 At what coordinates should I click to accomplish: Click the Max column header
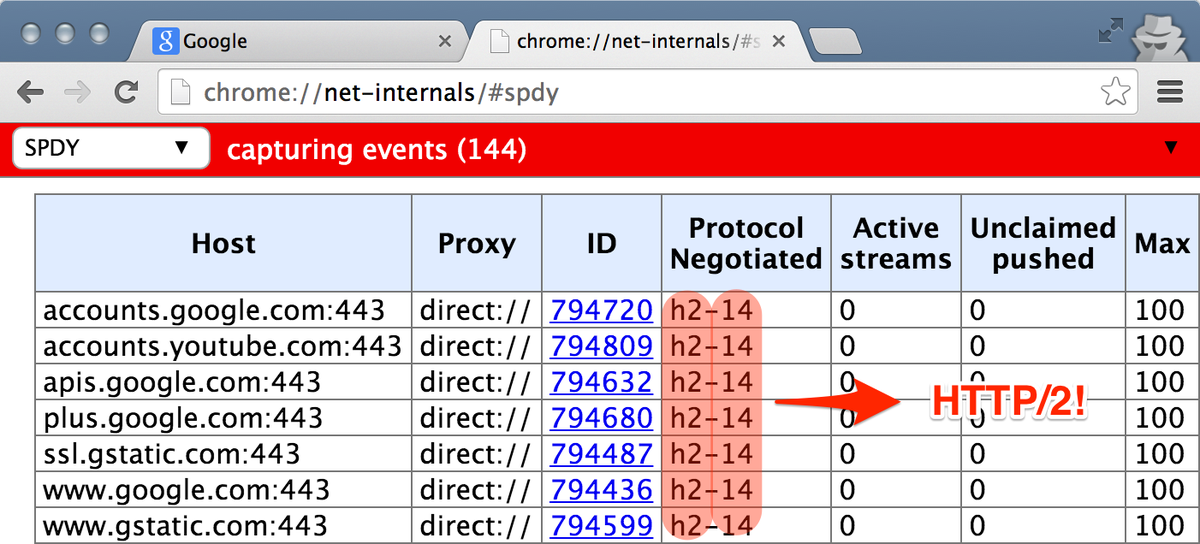pyautogui.click(x=1162, y=243)
